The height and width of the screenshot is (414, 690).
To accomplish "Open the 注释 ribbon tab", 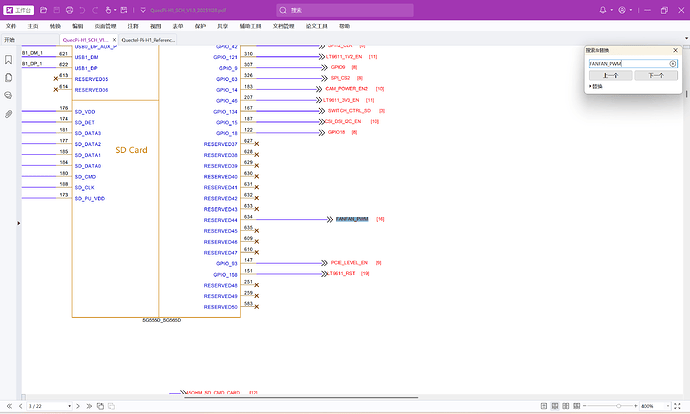I will pos(133,26).
